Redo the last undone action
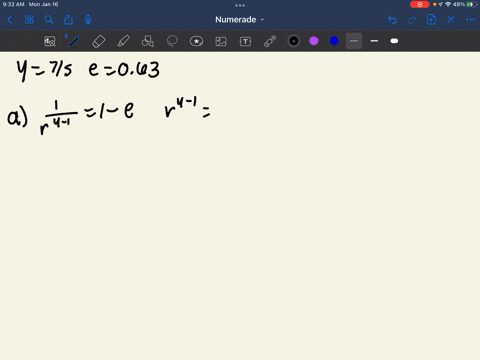The image size is (480, 360). pyautogui.click(x=412, y=20)
